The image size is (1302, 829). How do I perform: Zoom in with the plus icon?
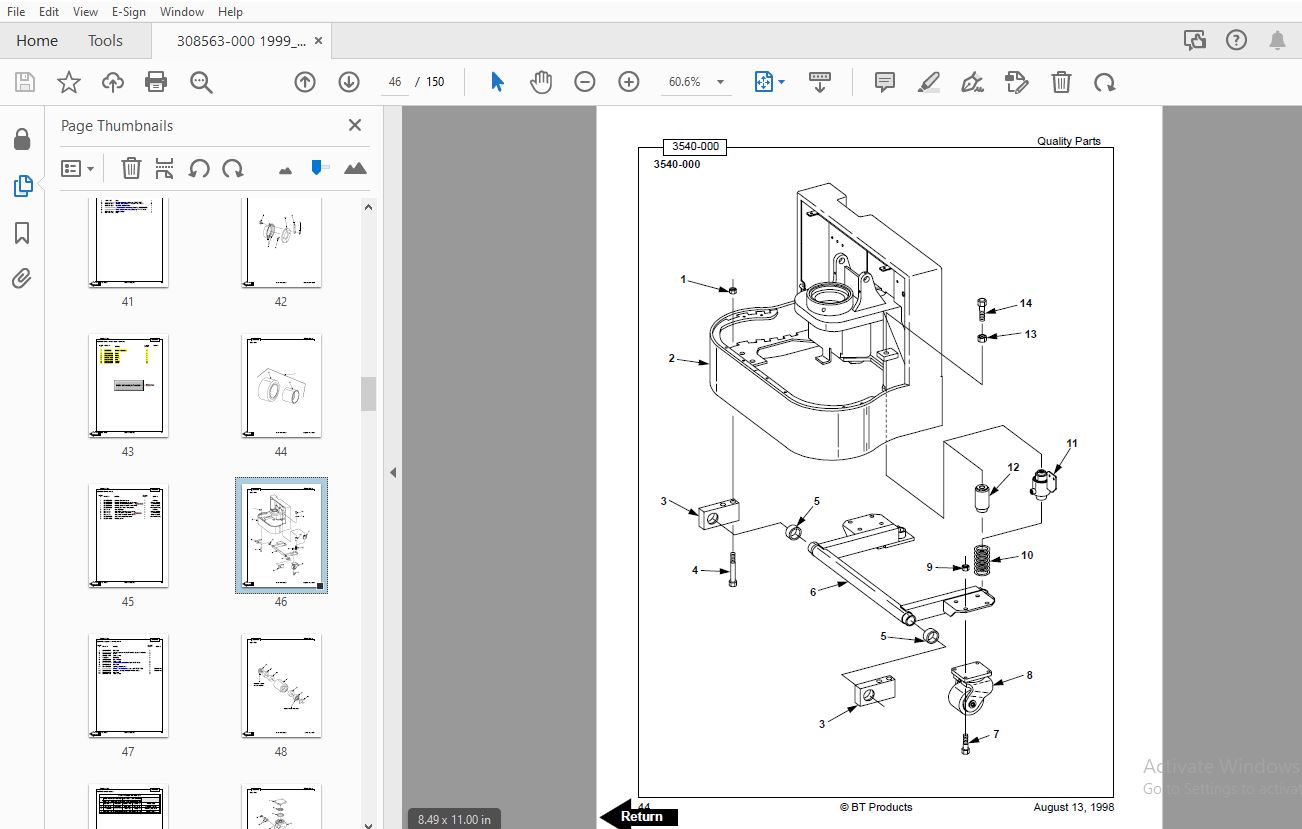[628, 82]
